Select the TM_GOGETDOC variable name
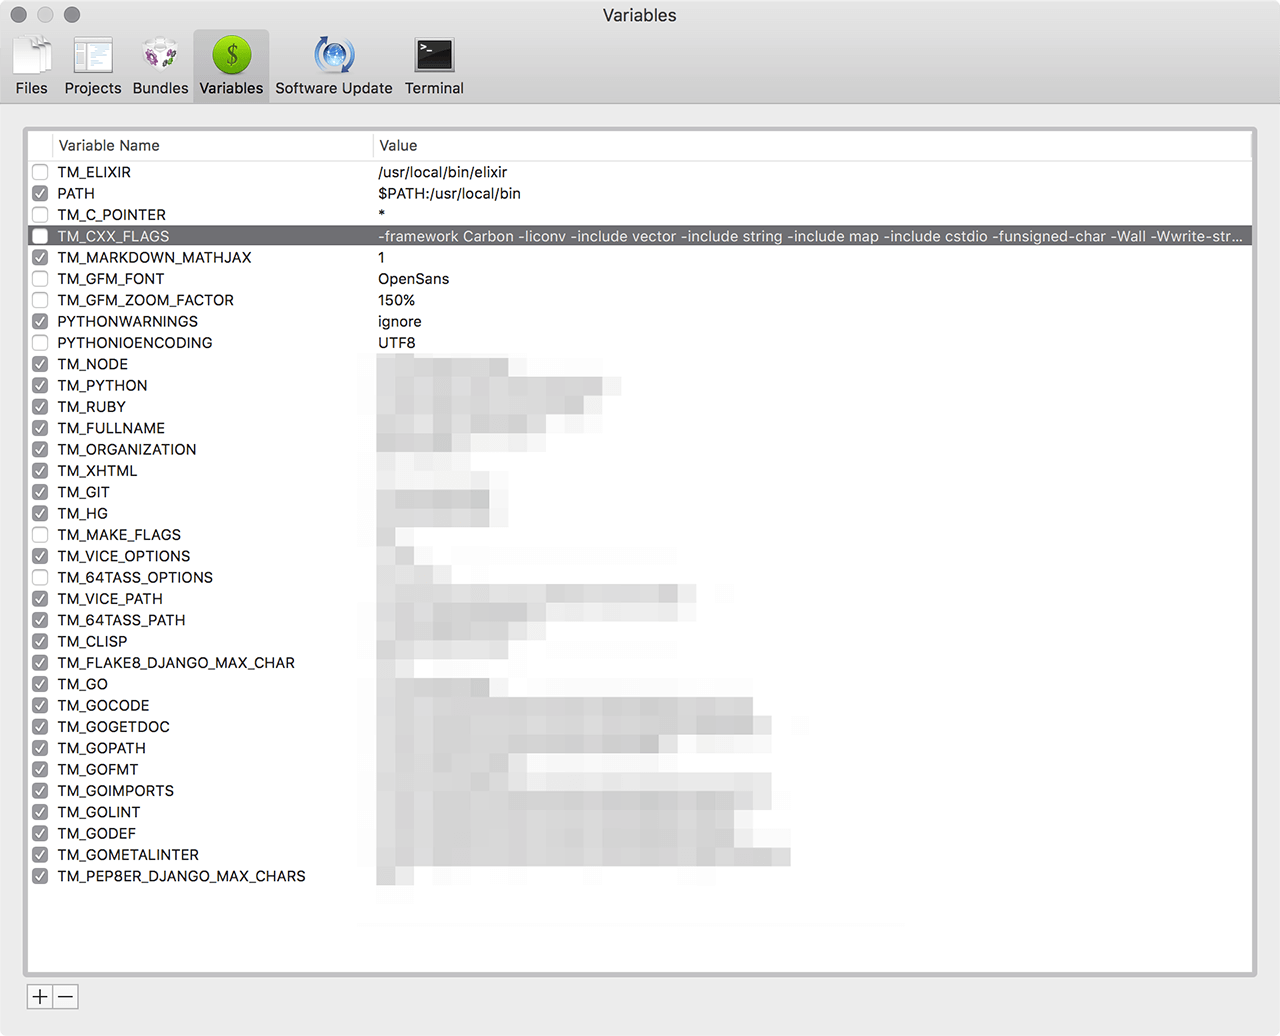1280x1036 pixels. pos(113,727)
